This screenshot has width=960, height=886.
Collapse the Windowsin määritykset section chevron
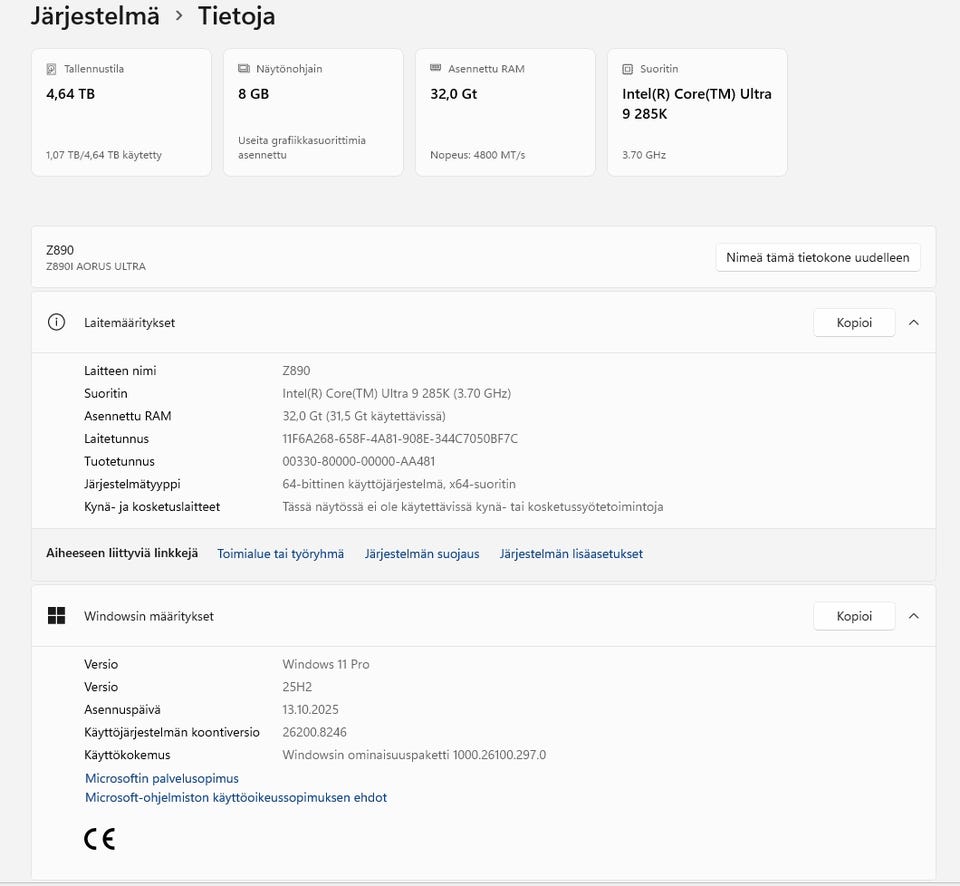coord(913,616)
